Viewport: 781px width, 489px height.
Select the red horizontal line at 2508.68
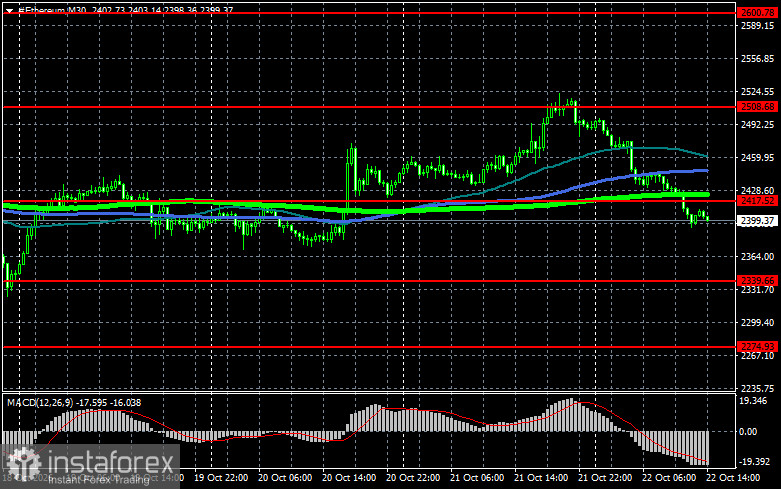[369, 107]
